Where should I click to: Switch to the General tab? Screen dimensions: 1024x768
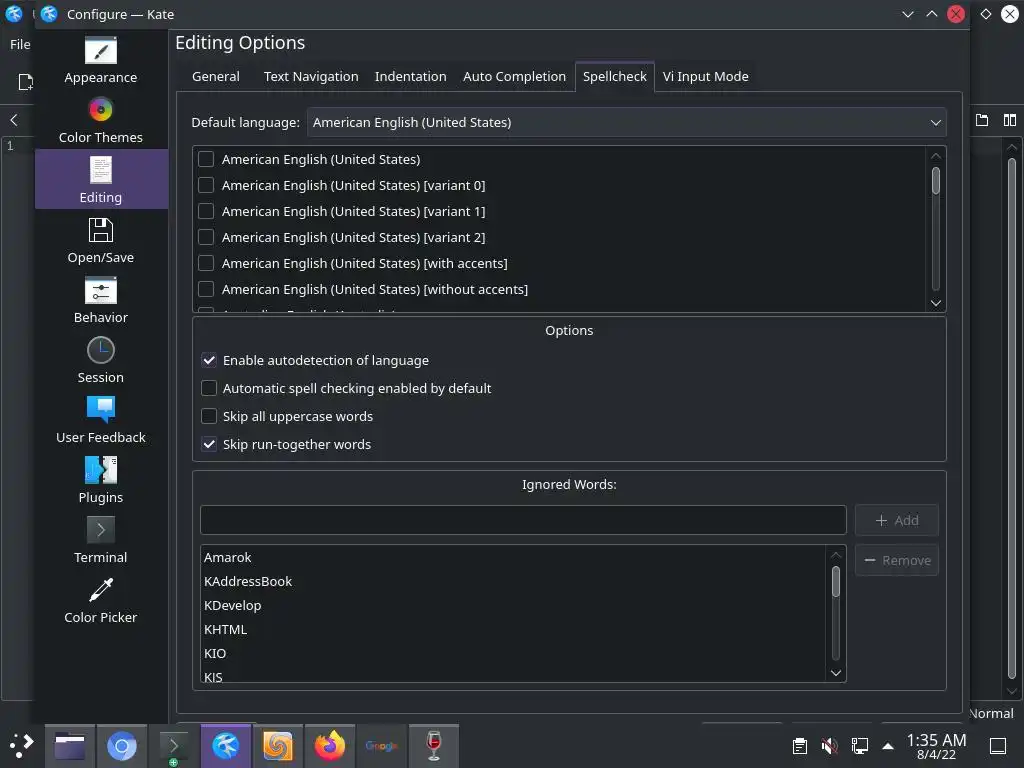point(216,76)
